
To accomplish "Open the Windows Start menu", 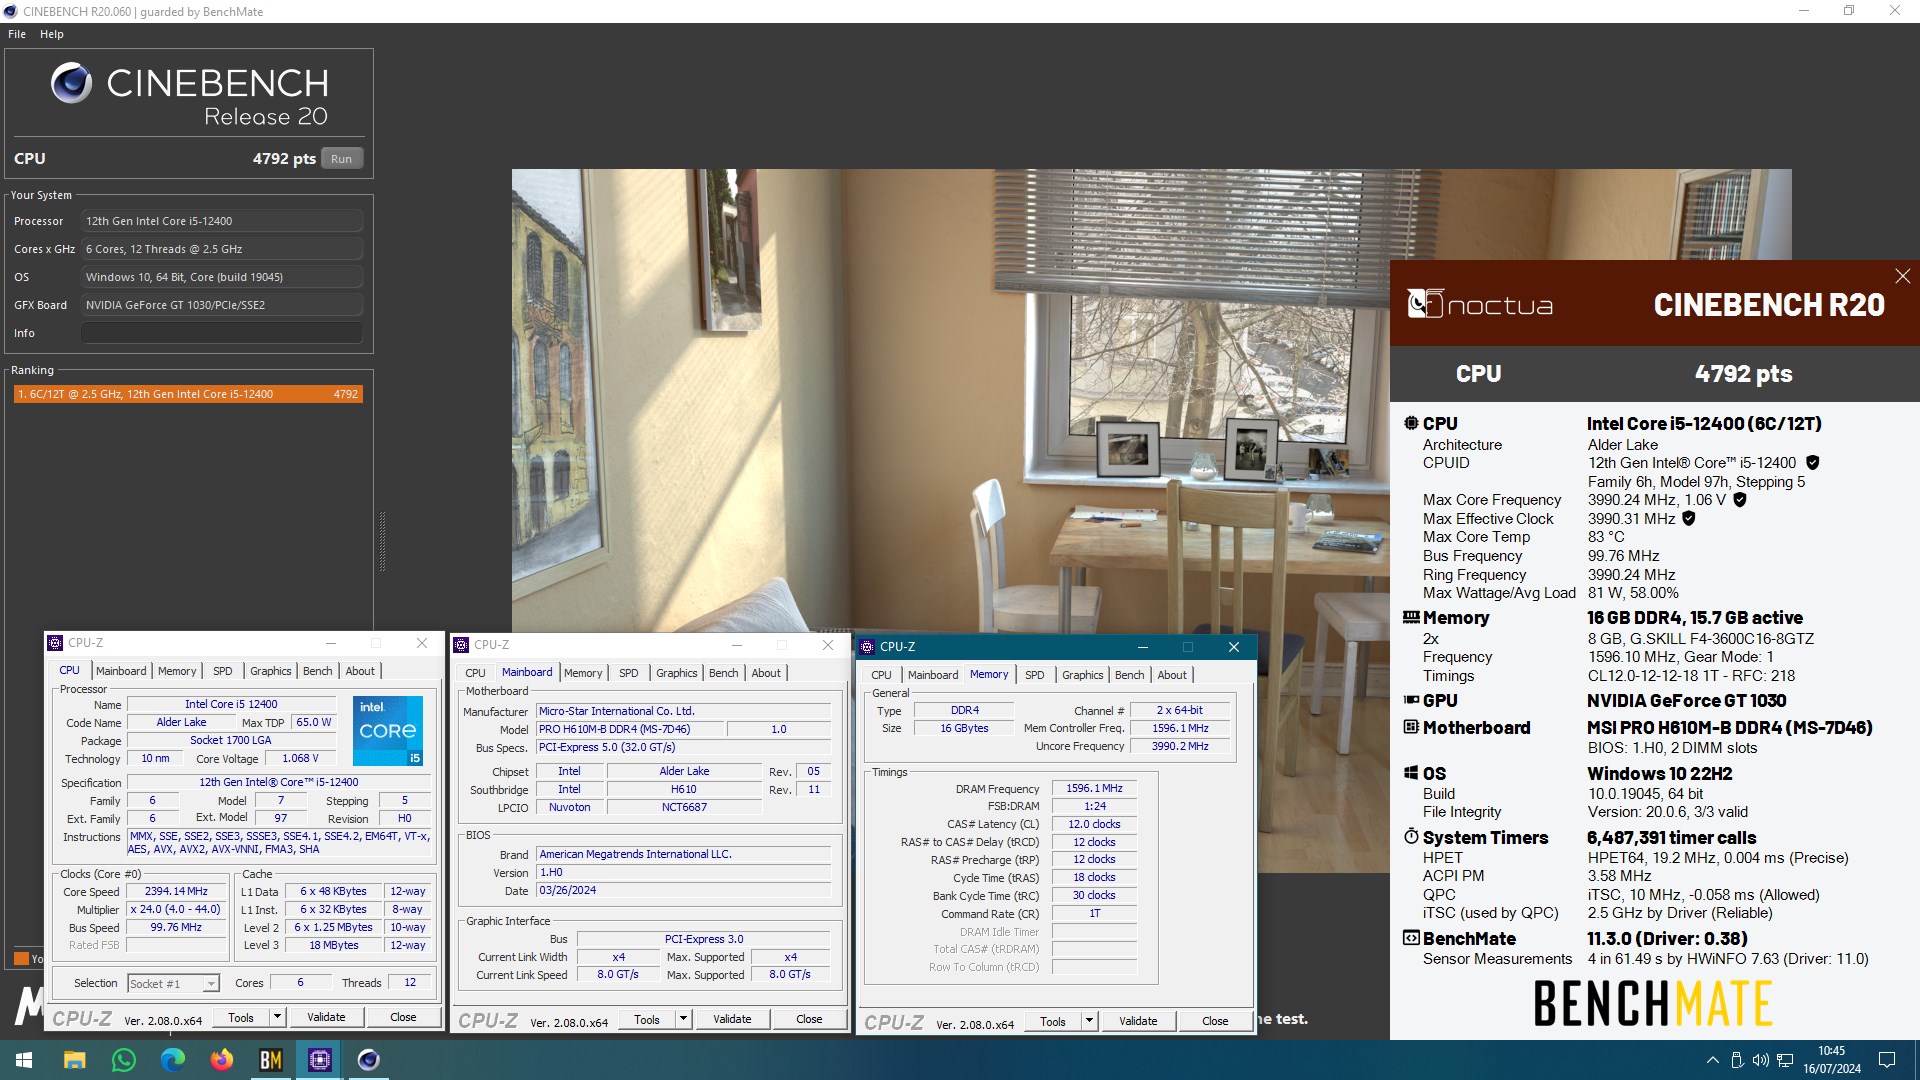I will pyautogui.click(x=24, y=1060).
